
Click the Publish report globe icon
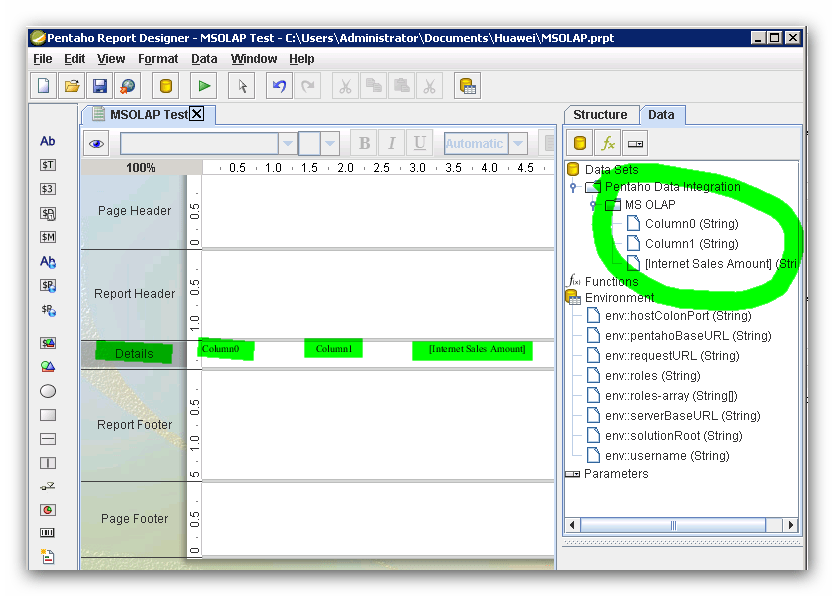(x=128, y=86)
